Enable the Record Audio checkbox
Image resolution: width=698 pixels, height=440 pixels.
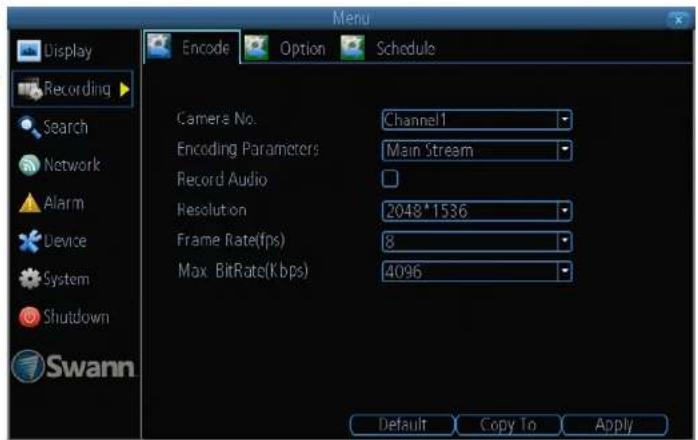390,179
